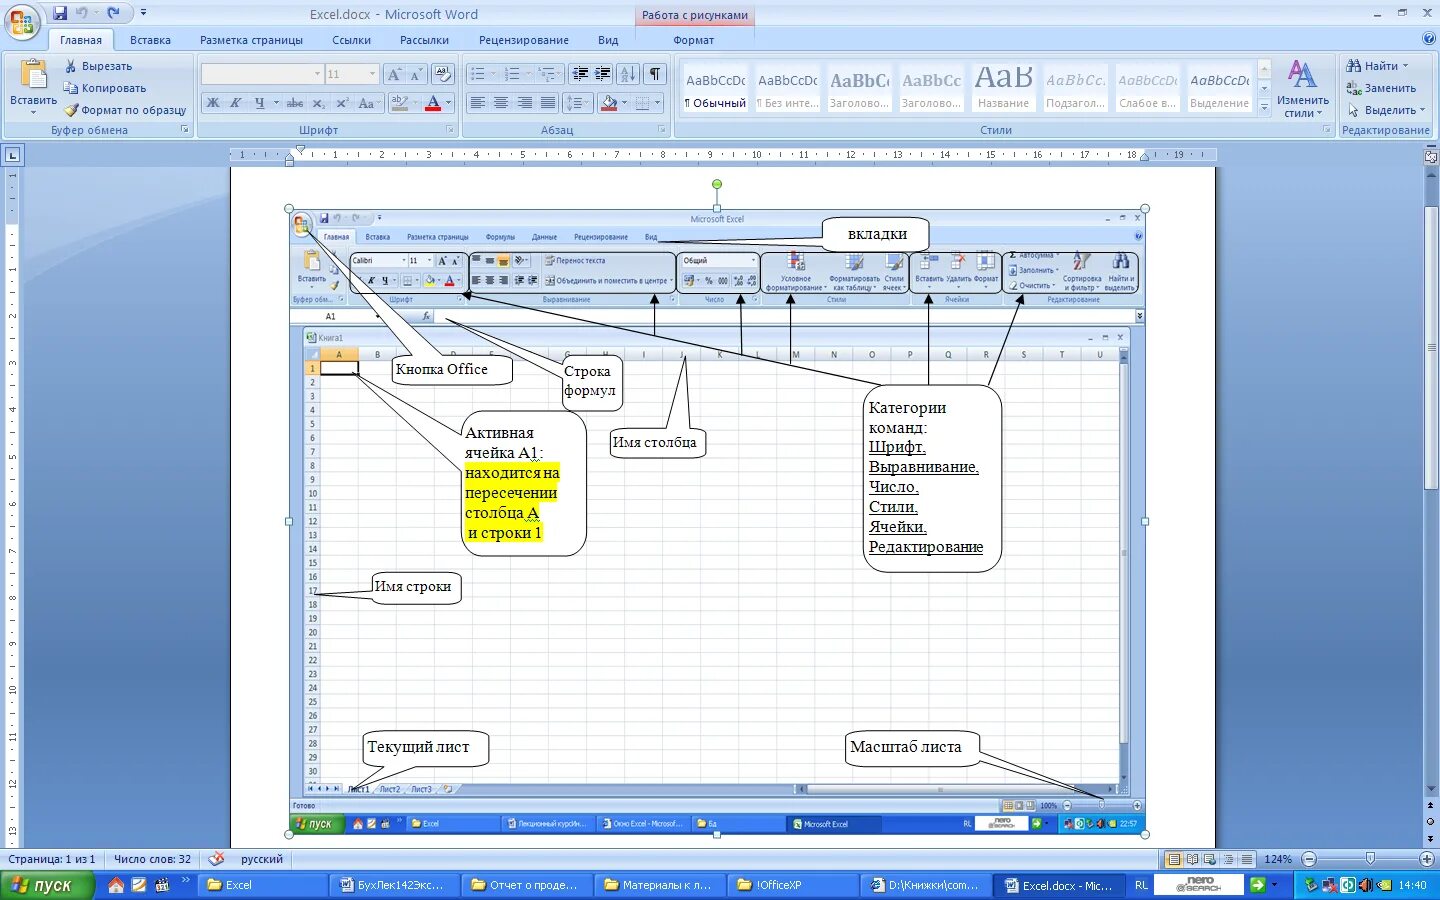Click the green rotation handle of image
This screenshot has width=1440, height=900.
pos(717,185)
